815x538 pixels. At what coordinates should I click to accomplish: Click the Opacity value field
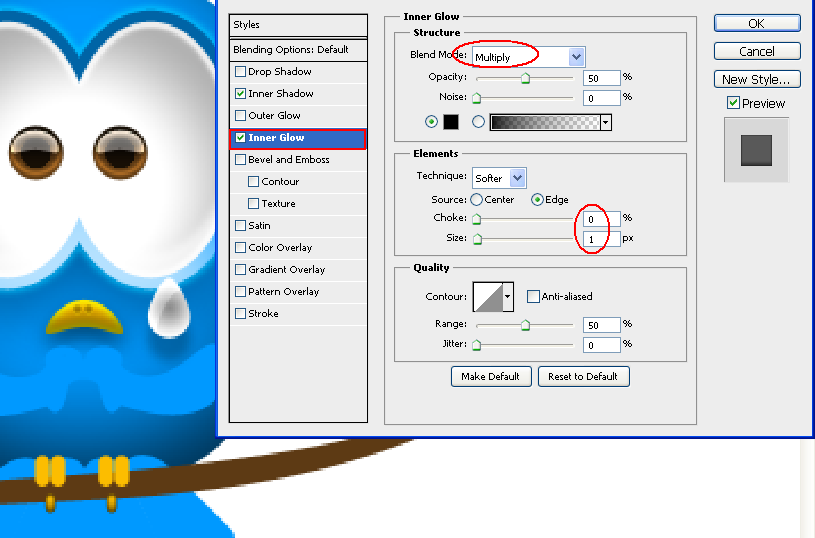click(x=601, y=78)
